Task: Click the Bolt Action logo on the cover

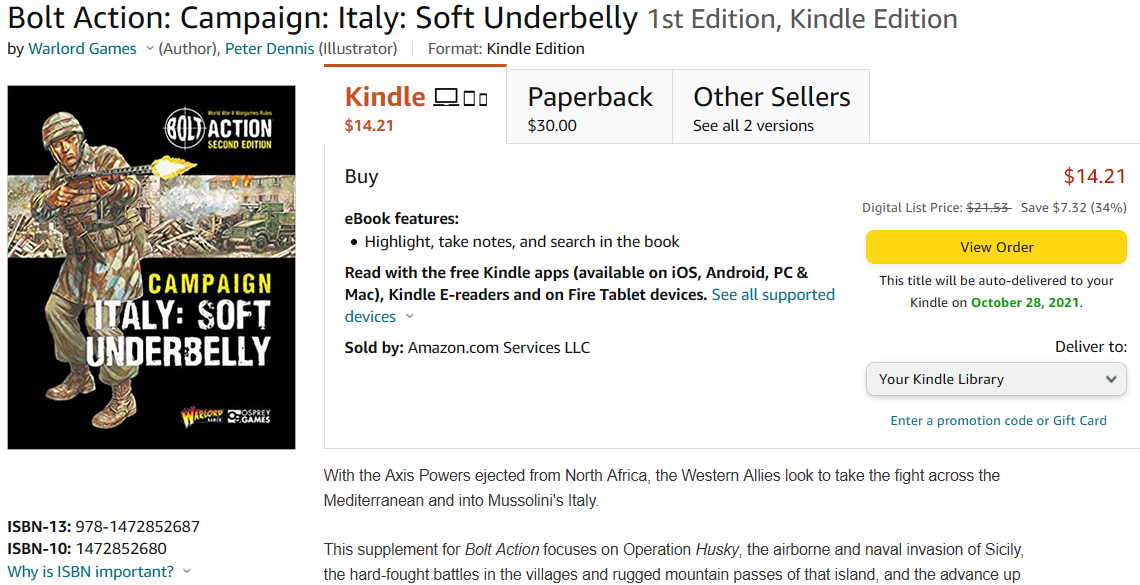Action: (217, 130)
